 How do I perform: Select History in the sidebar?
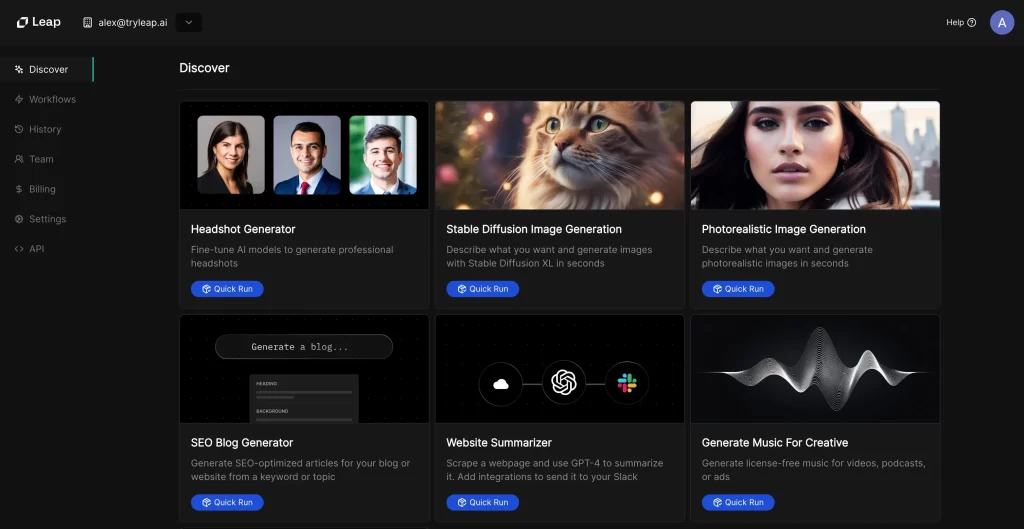[x=45, y=129]
